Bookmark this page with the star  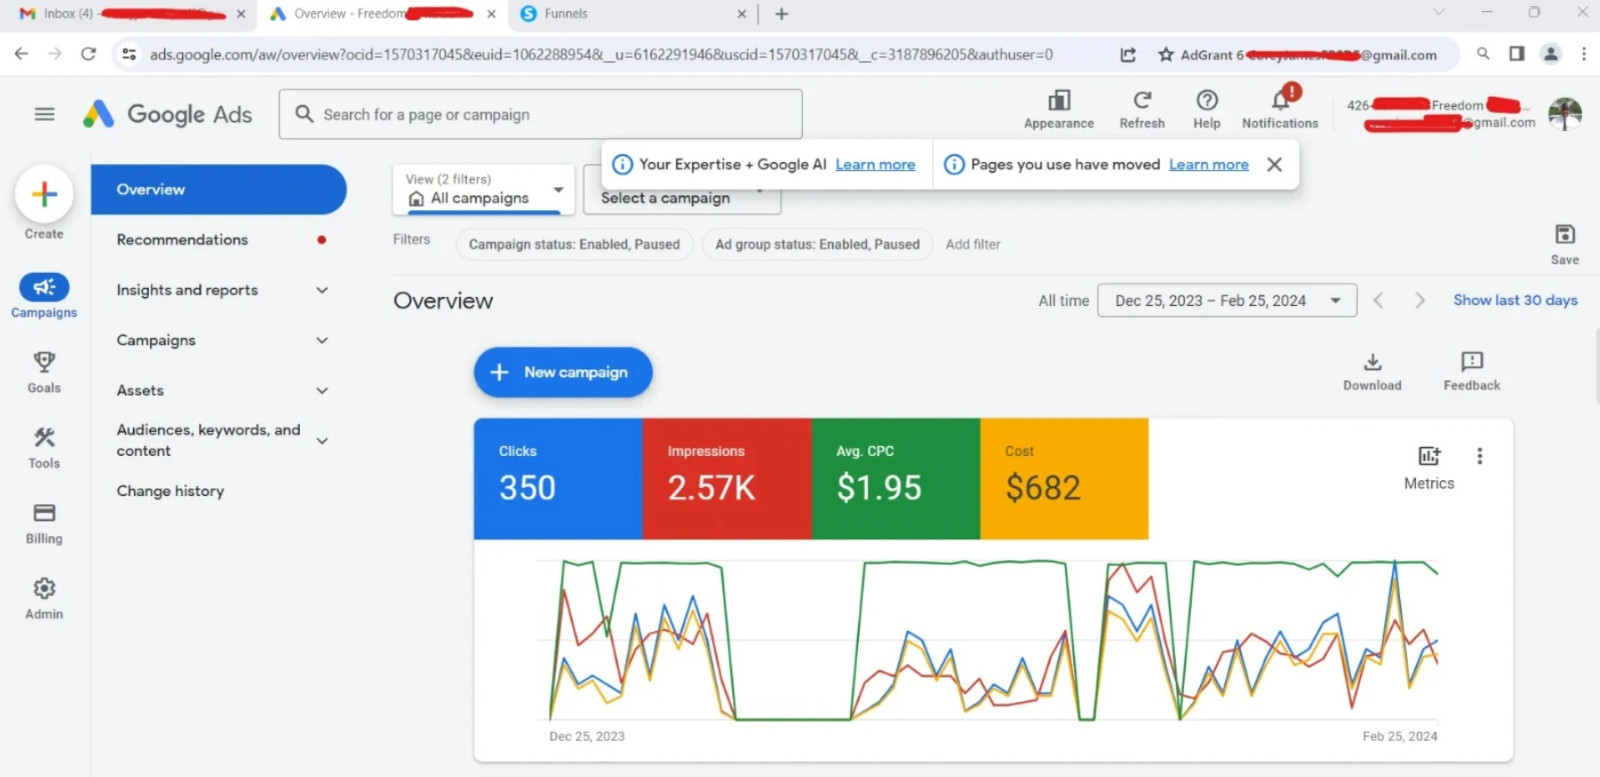tap(1166, 54)
